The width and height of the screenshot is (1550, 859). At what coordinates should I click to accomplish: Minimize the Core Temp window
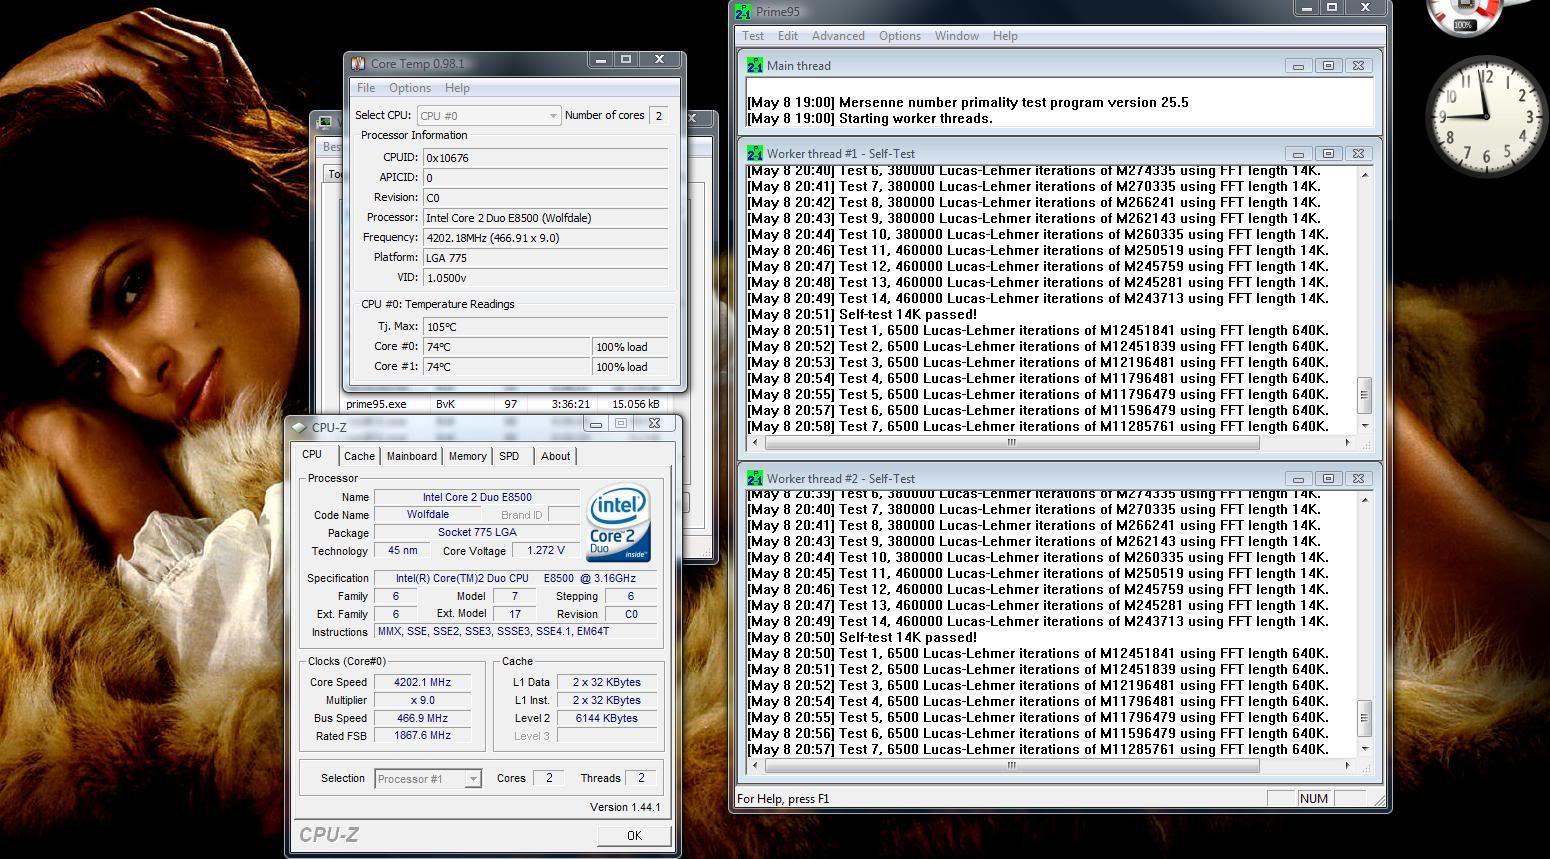pos(599,61)
